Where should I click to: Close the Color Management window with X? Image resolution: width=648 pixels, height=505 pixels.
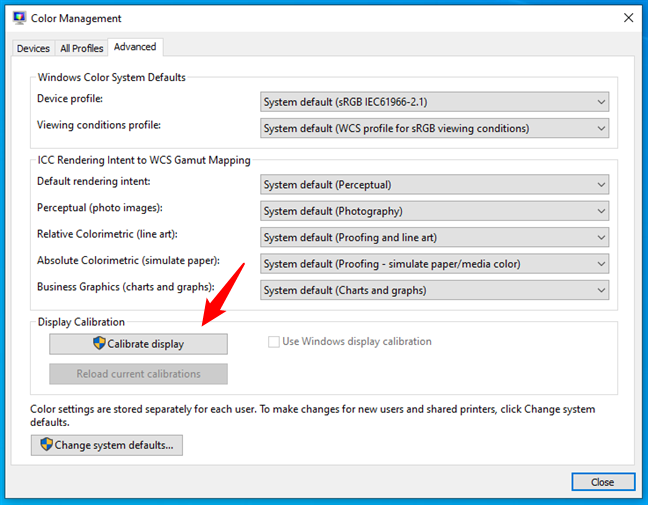coord(629,18)
